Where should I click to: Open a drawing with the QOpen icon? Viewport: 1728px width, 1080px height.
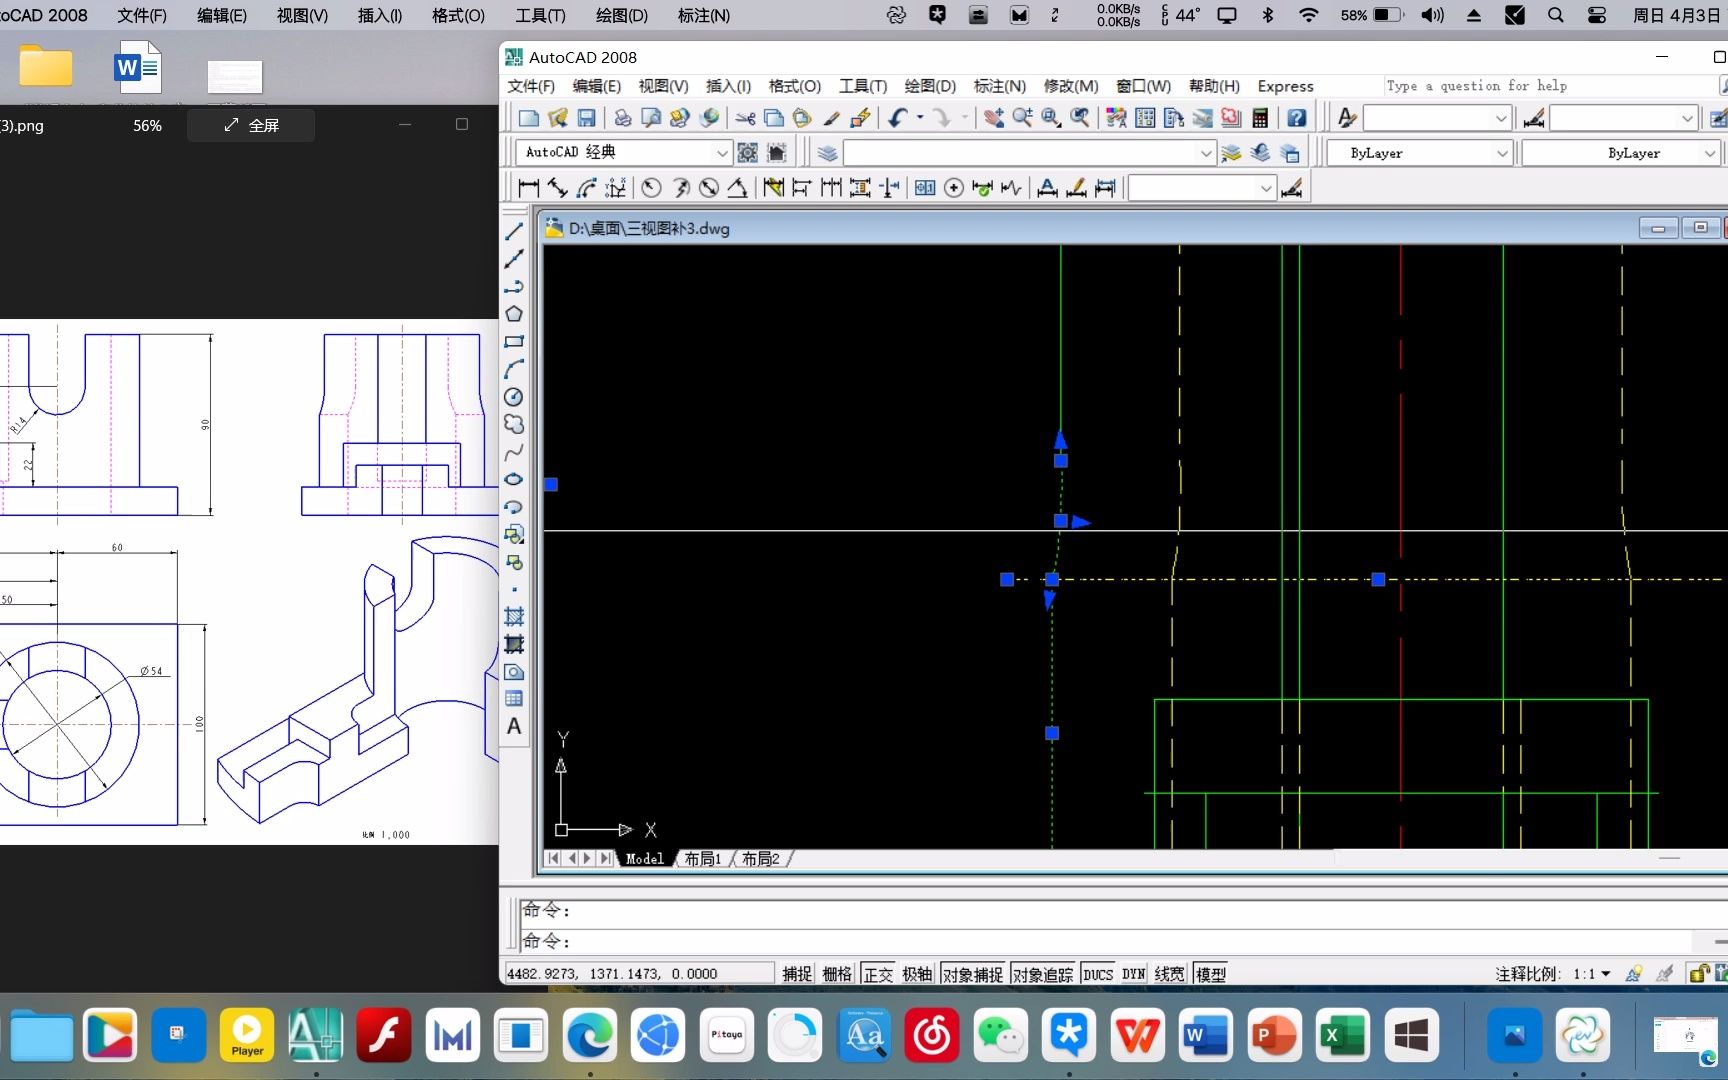pyautogui.click(x=557, y=117)
